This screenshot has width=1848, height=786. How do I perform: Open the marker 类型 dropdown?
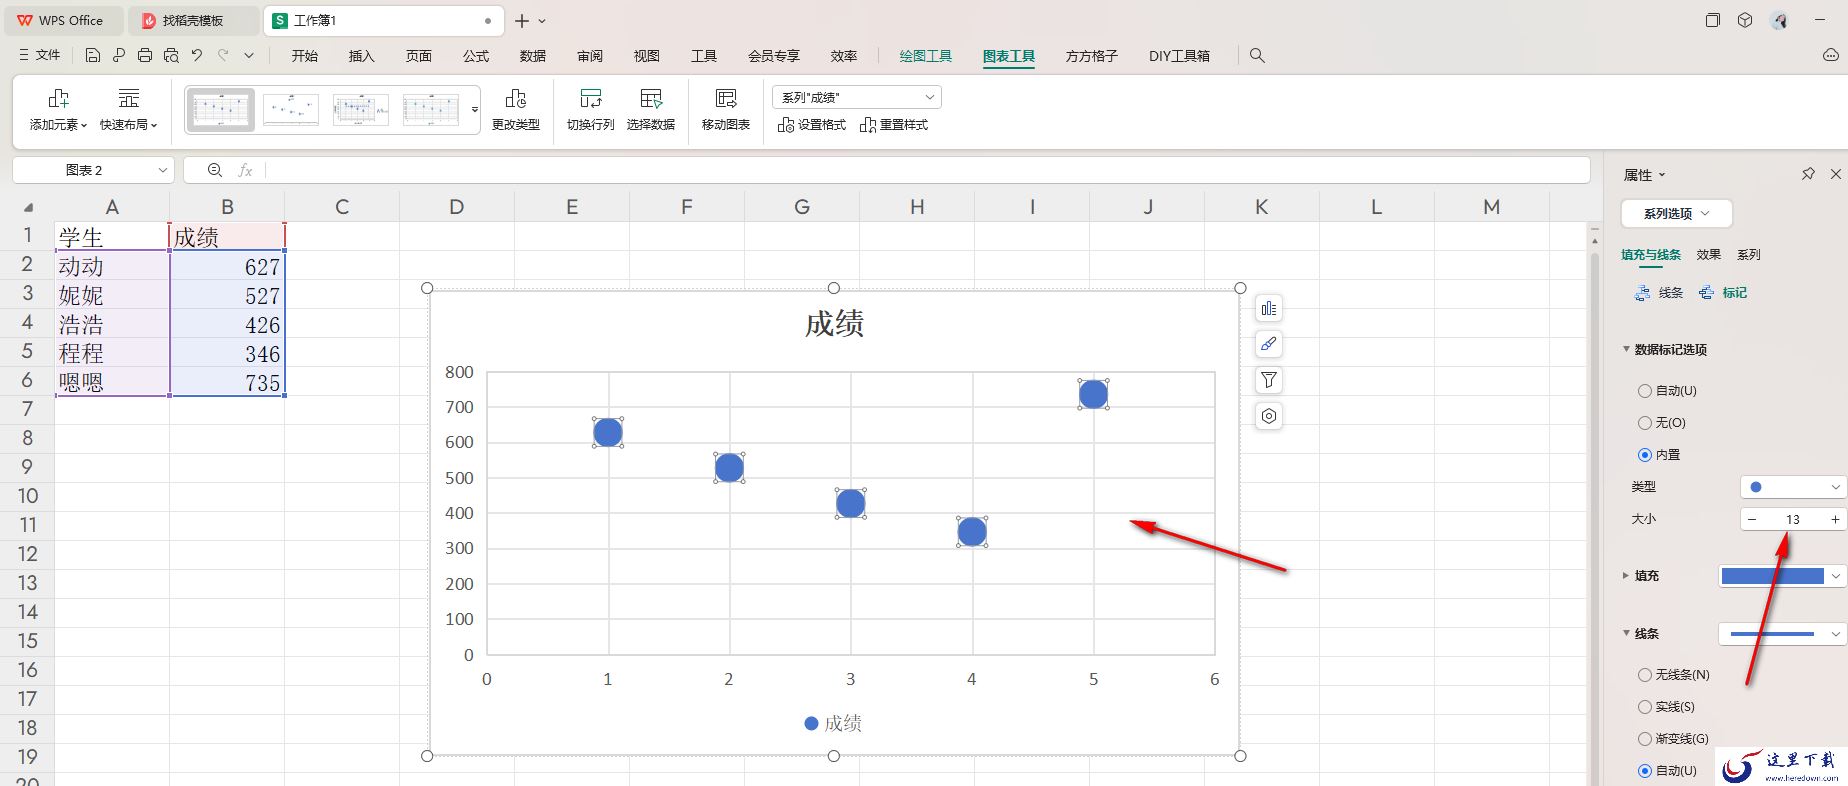pos(1793,487)
